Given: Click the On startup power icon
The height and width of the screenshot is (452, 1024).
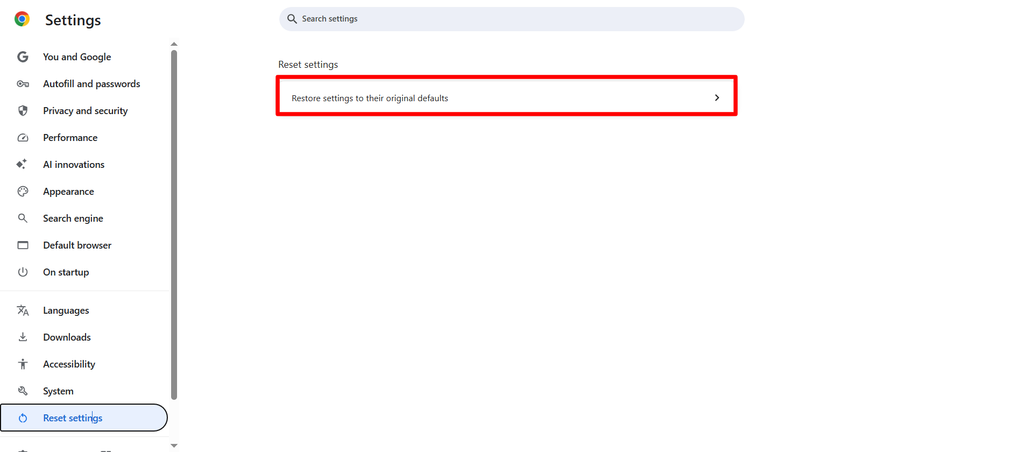Looking at the screenshot, I should pos(23,272).
